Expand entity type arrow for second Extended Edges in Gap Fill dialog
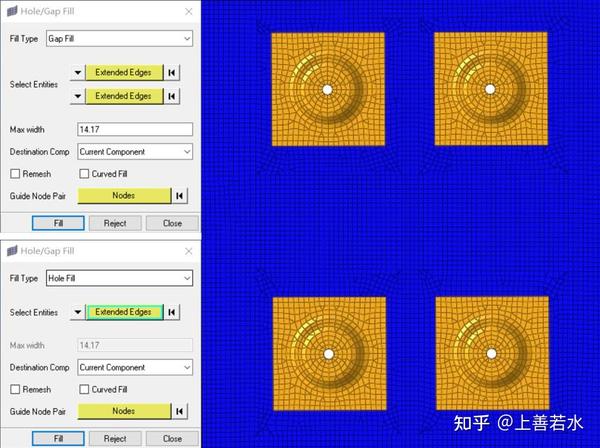Image resolution: width=600 pixels, height=448 pixels. pos(78,96)
